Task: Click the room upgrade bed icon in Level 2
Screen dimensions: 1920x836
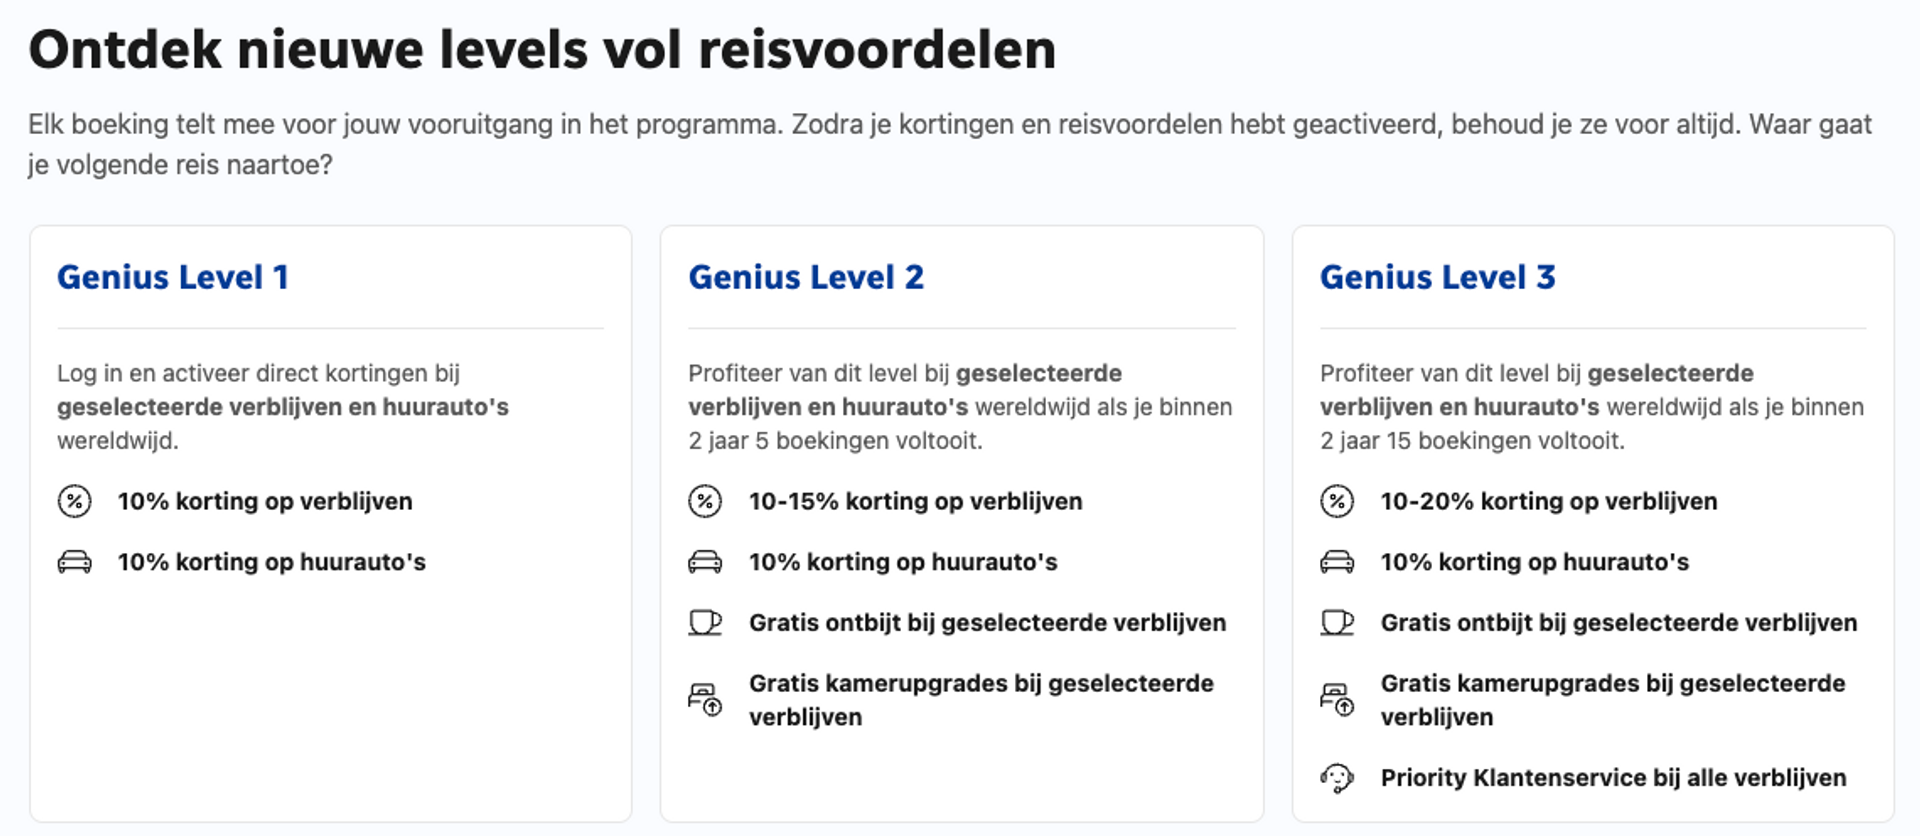Action: (x=705, y=699)
